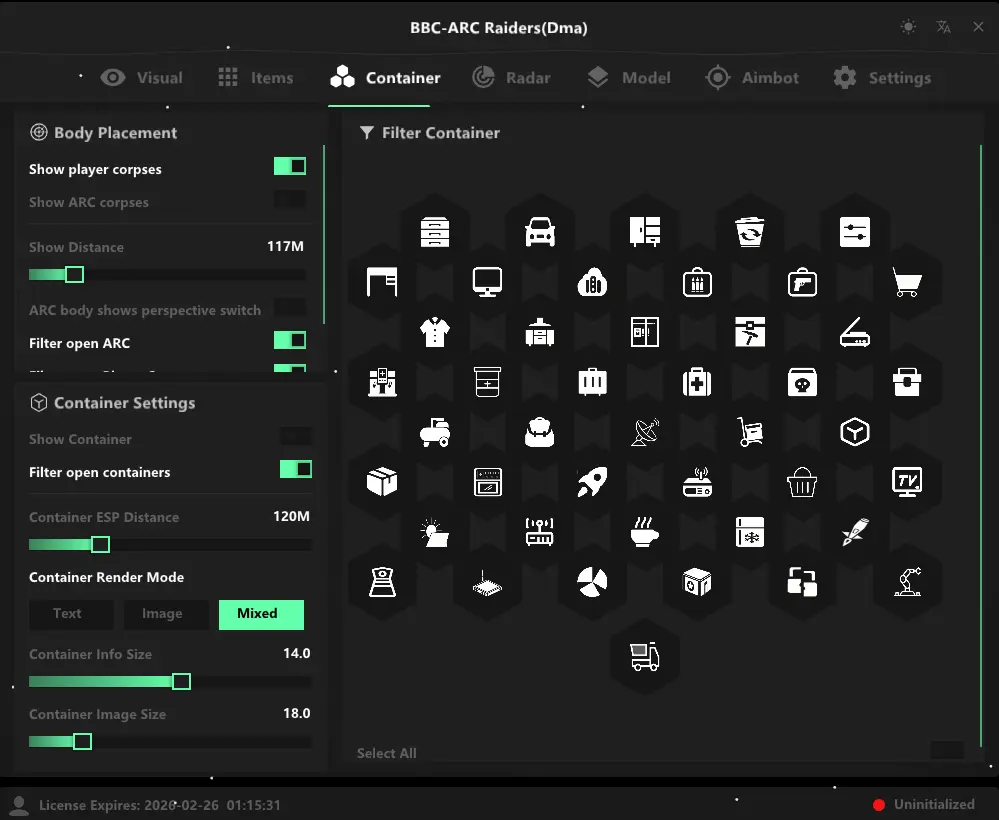Select the steaming coffee cup icon
This screenshot has height=820, width=999.
coord(644,532)
